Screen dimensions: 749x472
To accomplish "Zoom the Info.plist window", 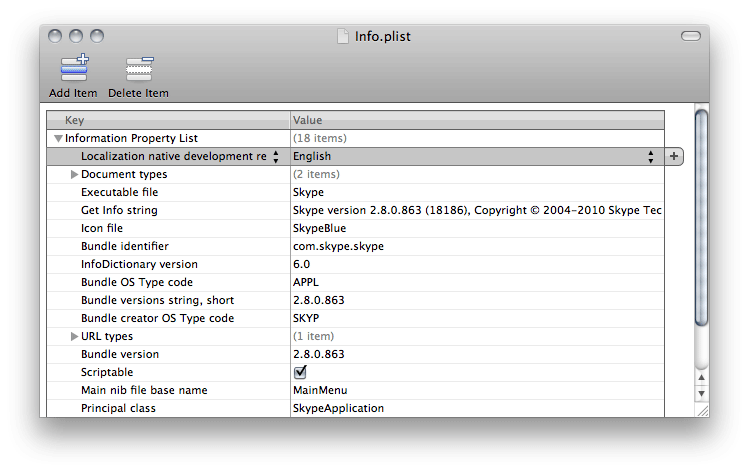I will pos(97,36).
